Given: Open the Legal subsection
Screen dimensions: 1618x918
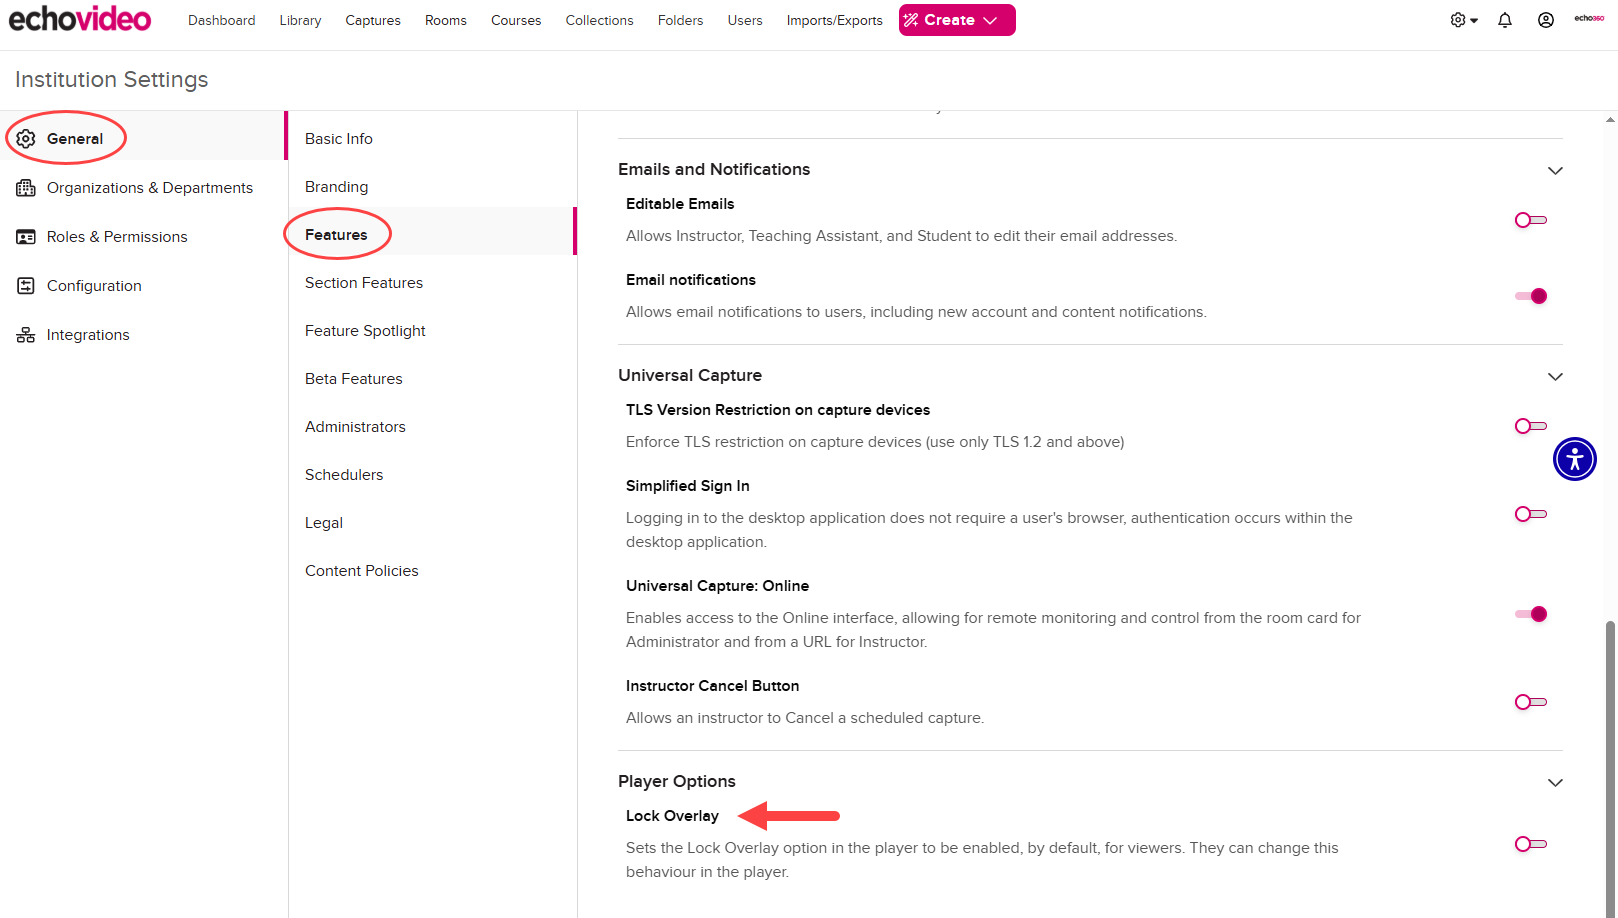Looking at the screenshot, I should (433, 523).
